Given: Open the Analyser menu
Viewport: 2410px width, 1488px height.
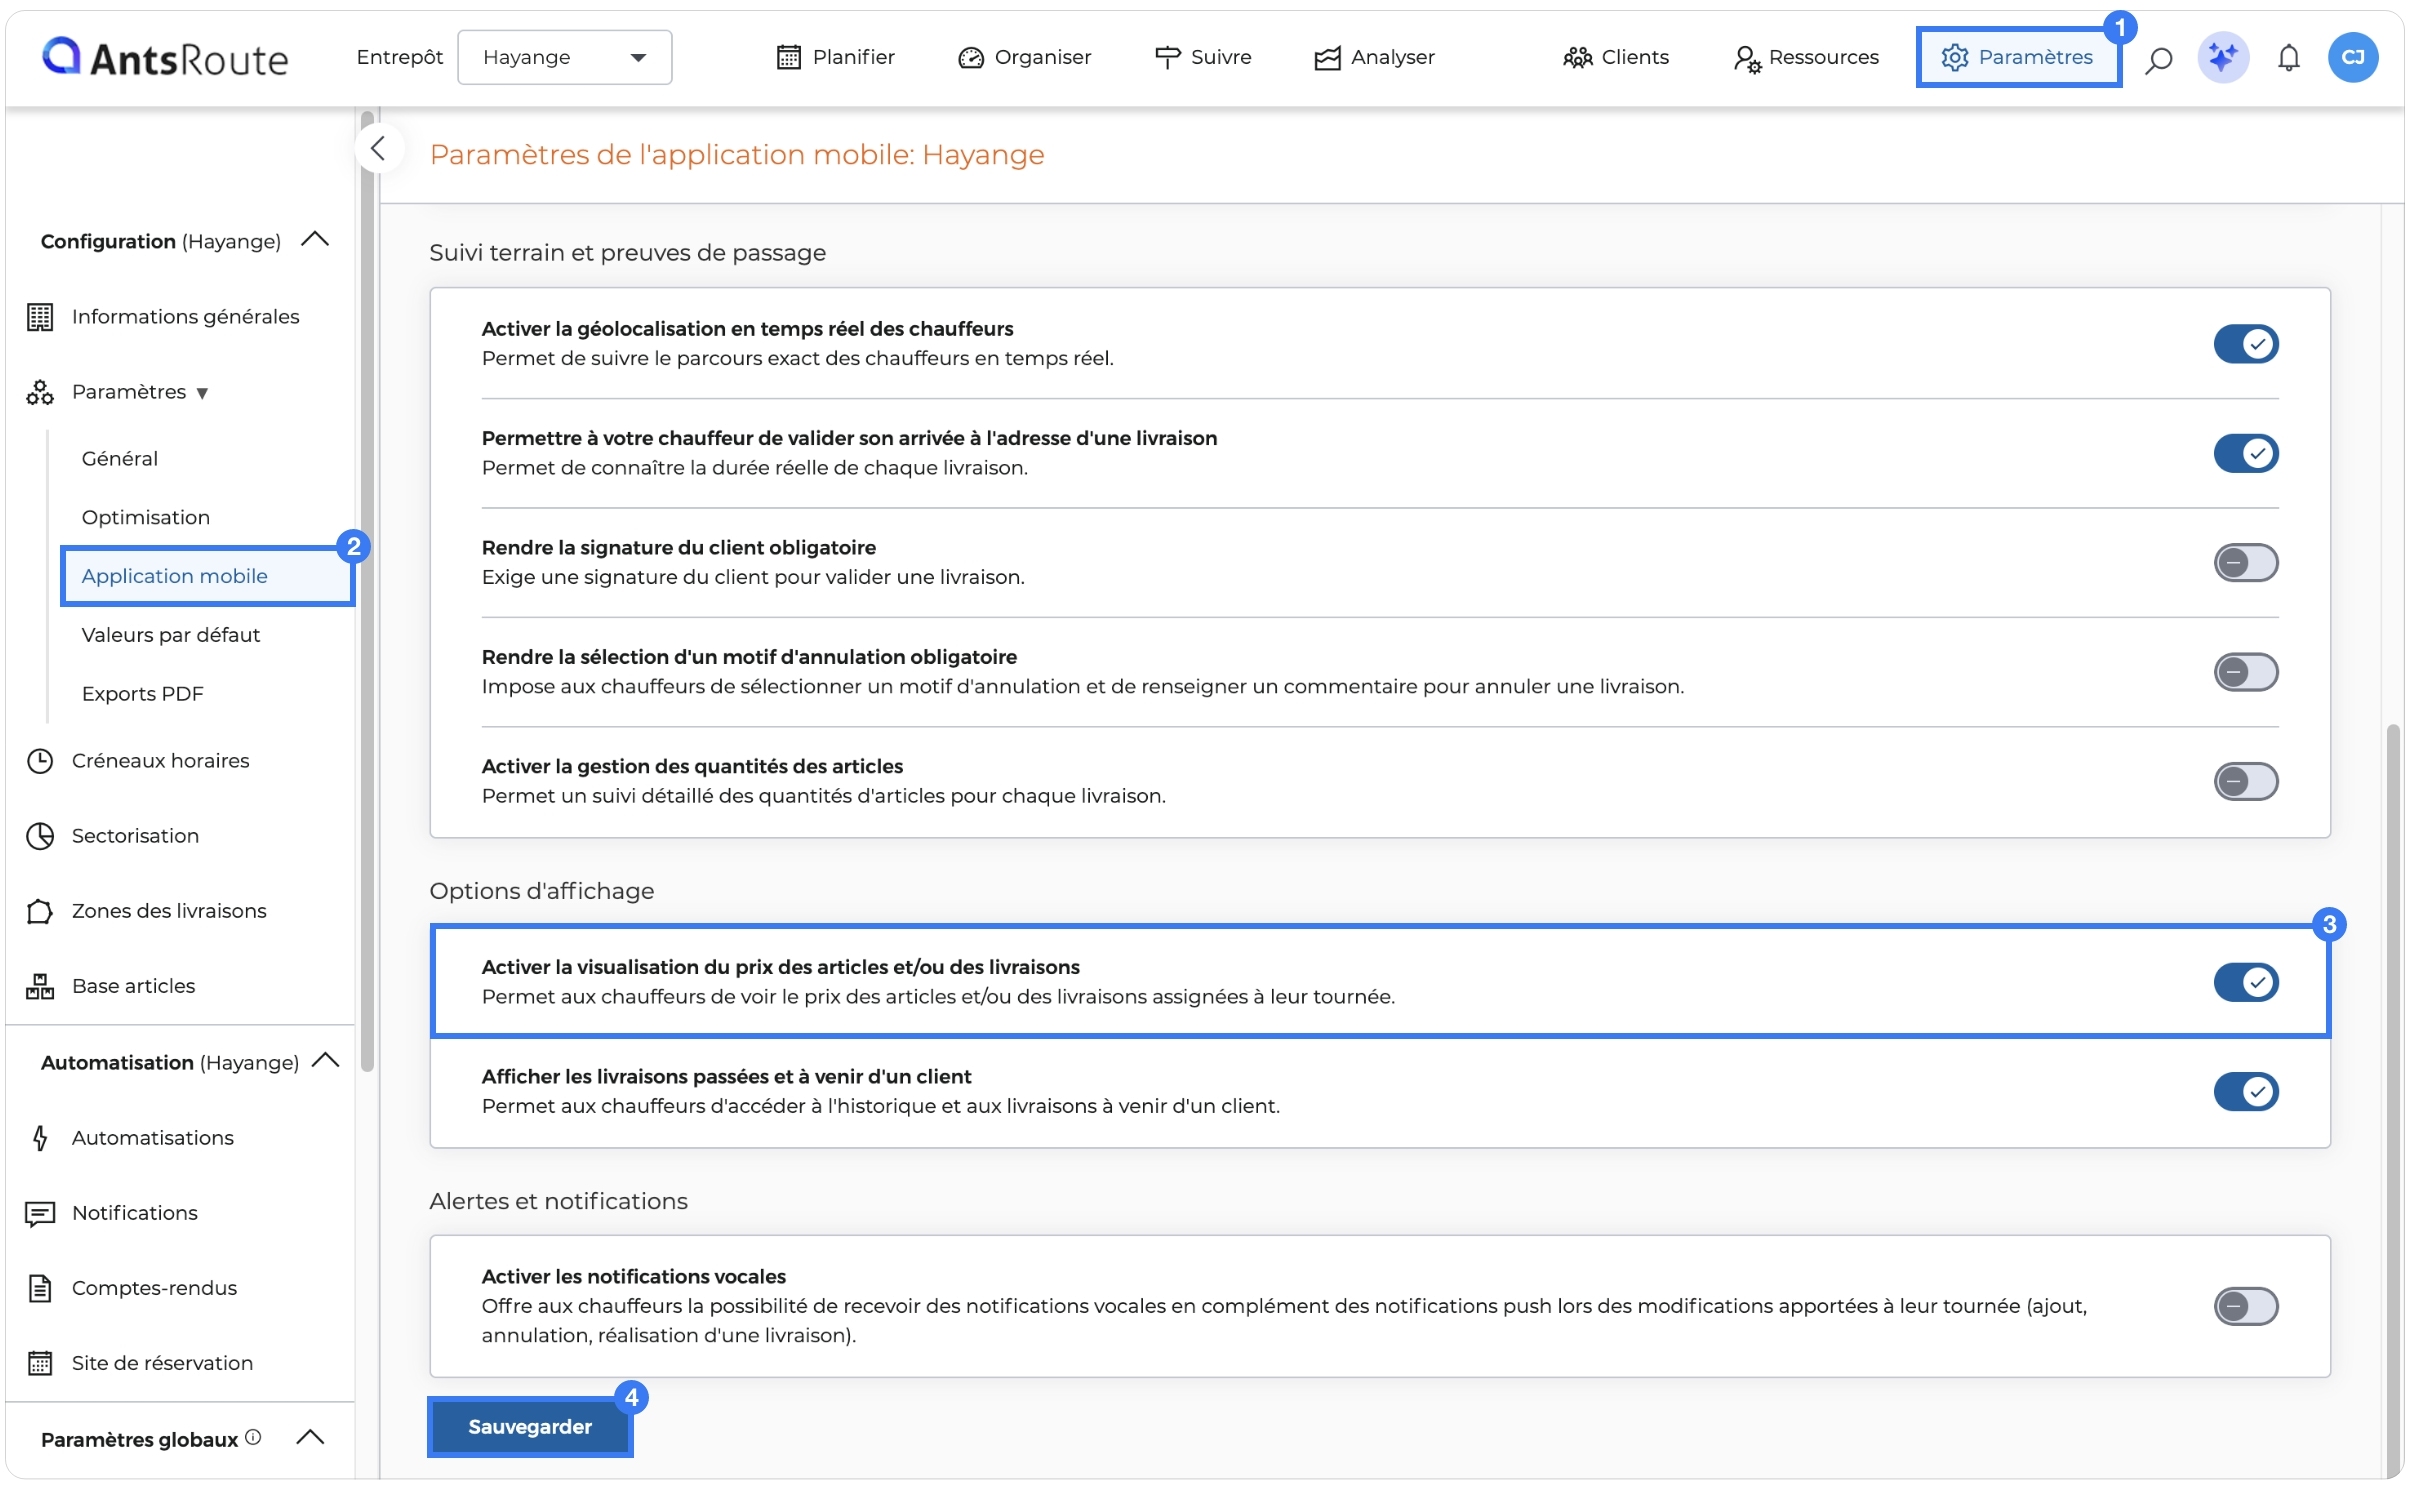Looking at the screenshot, I should (1374, 57).
